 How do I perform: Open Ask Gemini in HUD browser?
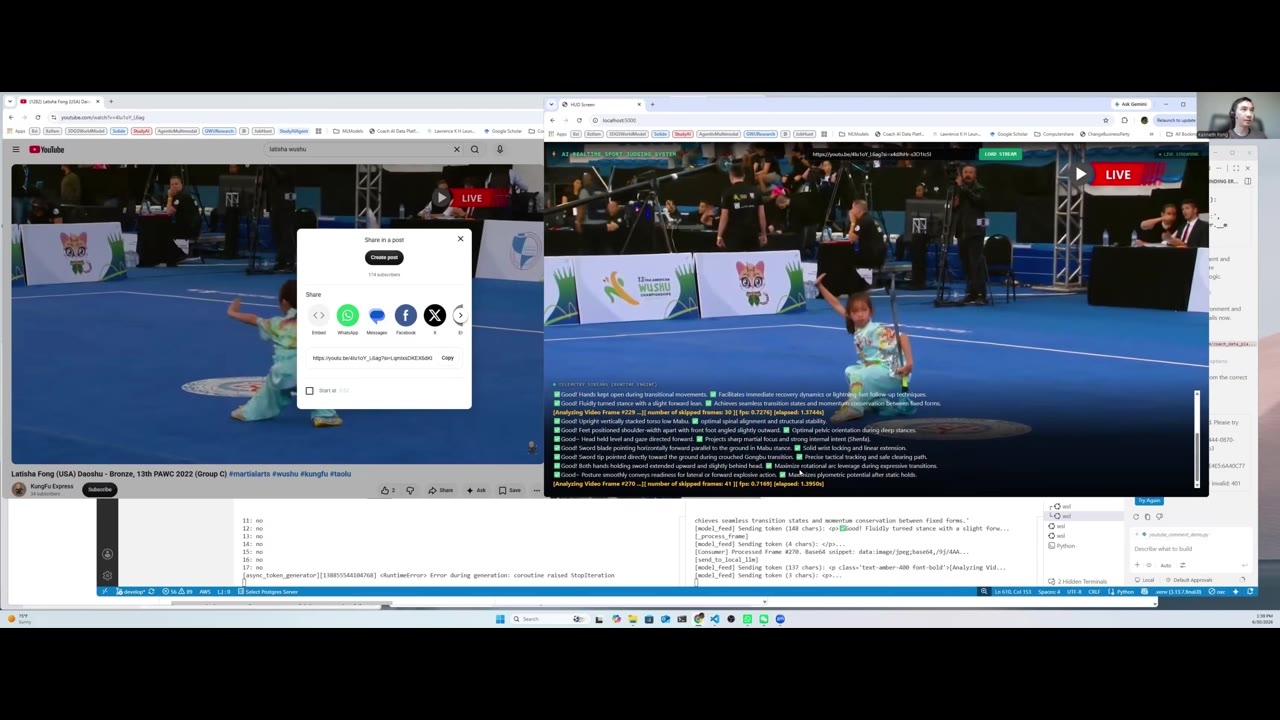[1132, 104]
